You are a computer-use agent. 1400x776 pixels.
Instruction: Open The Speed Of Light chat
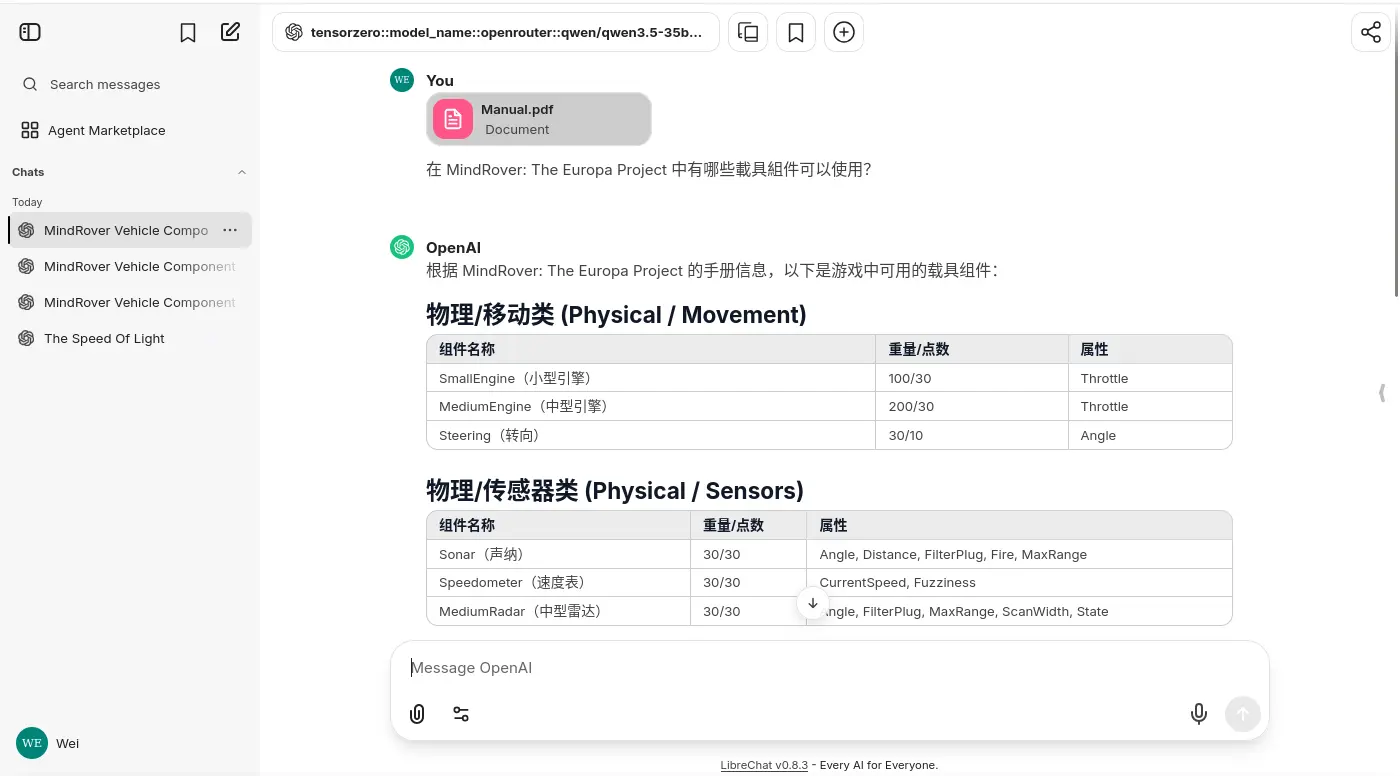[x=104, y=339]
